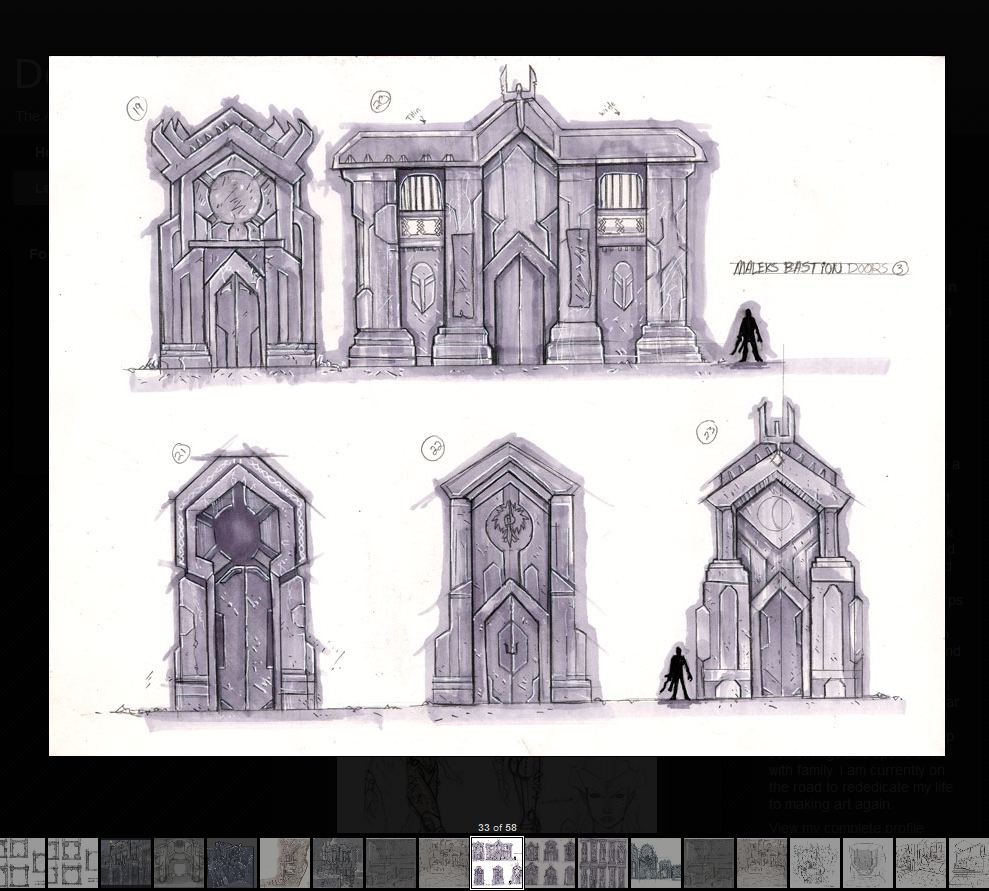Open fifth thumbnail right of highlighted one
This screenshot has height=891, width=989.
click(762, 863)
